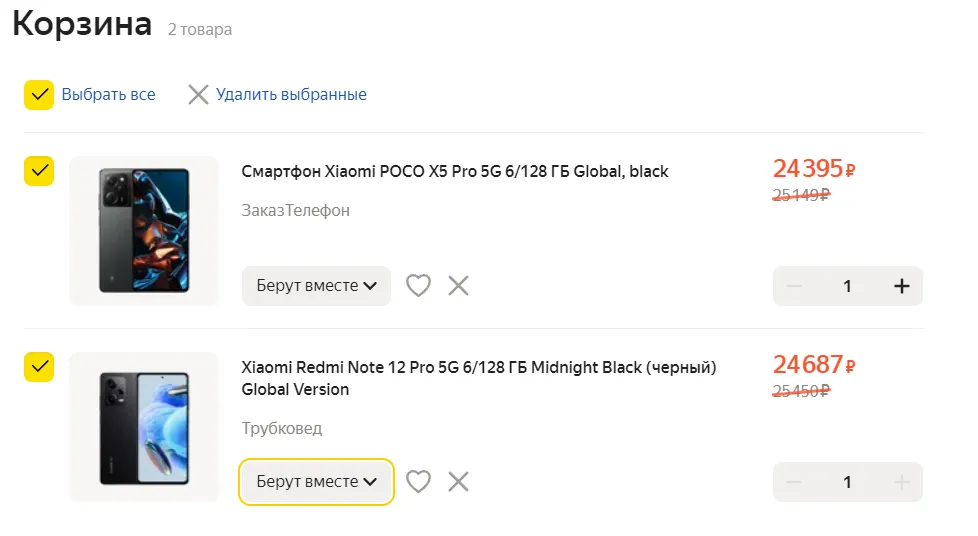Remove Redmi Note 12 Pro with X icon
Viewport: 978px width, 536px height.
coord(458,482)
